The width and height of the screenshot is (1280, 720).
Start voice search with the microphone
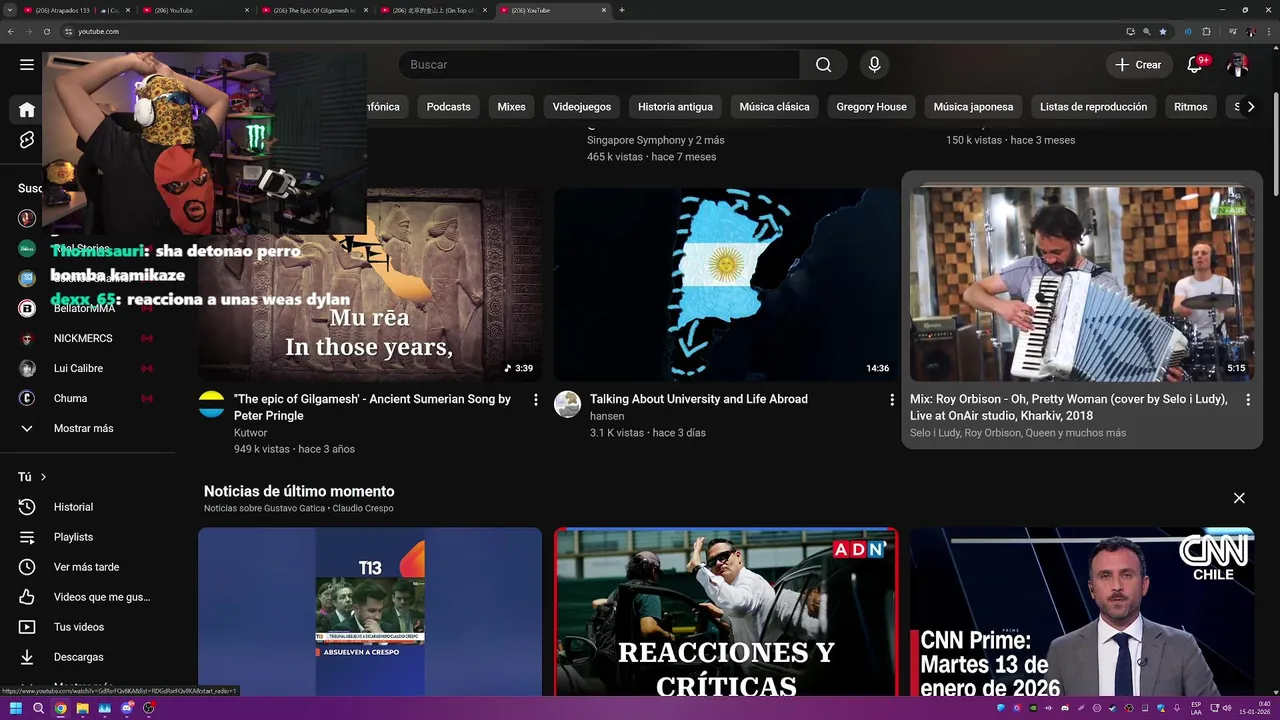click(x=874, y=65)
